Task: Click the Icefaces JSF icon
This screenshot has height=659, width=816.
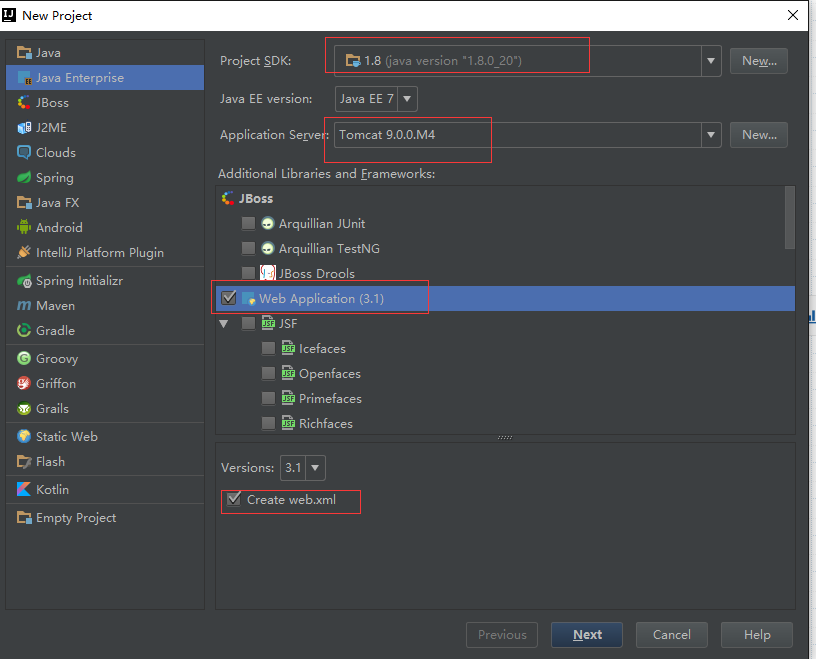Action: (288, 348)
